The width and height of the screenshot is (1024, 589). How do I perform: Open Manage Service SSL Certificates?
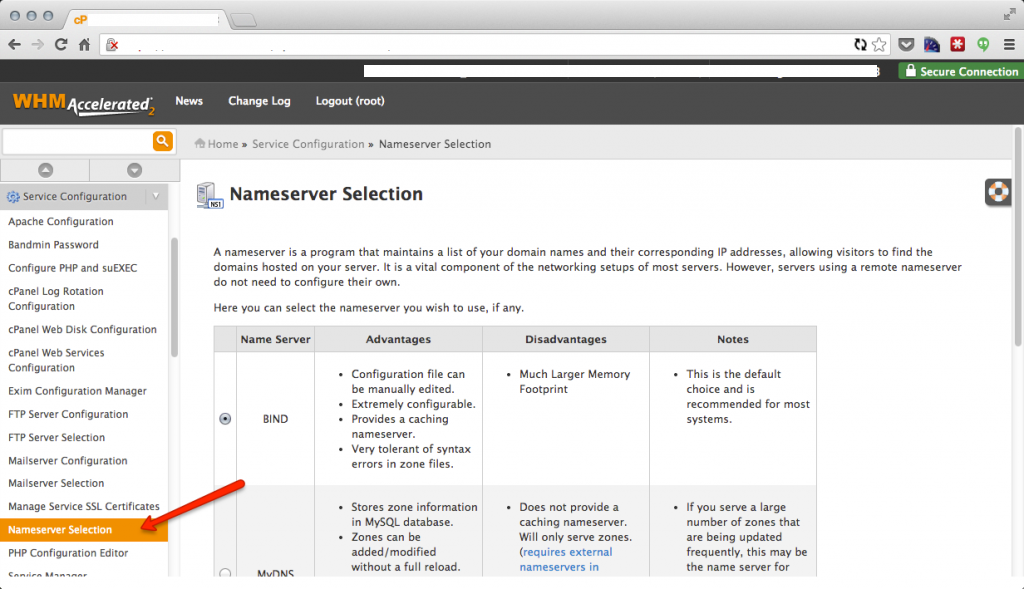click(x=84, y=506)
